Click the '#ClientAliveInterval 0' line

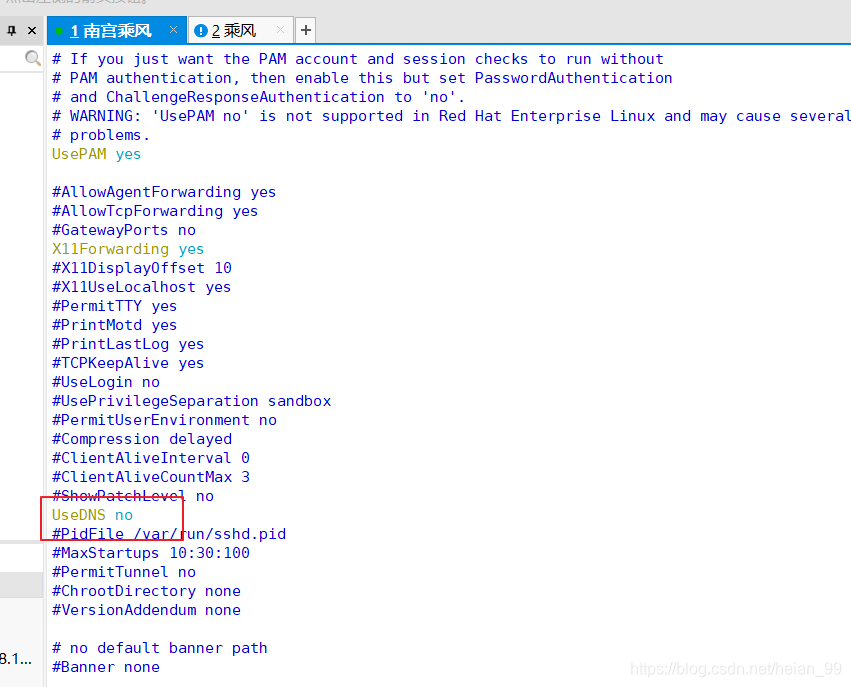point(151,458)
